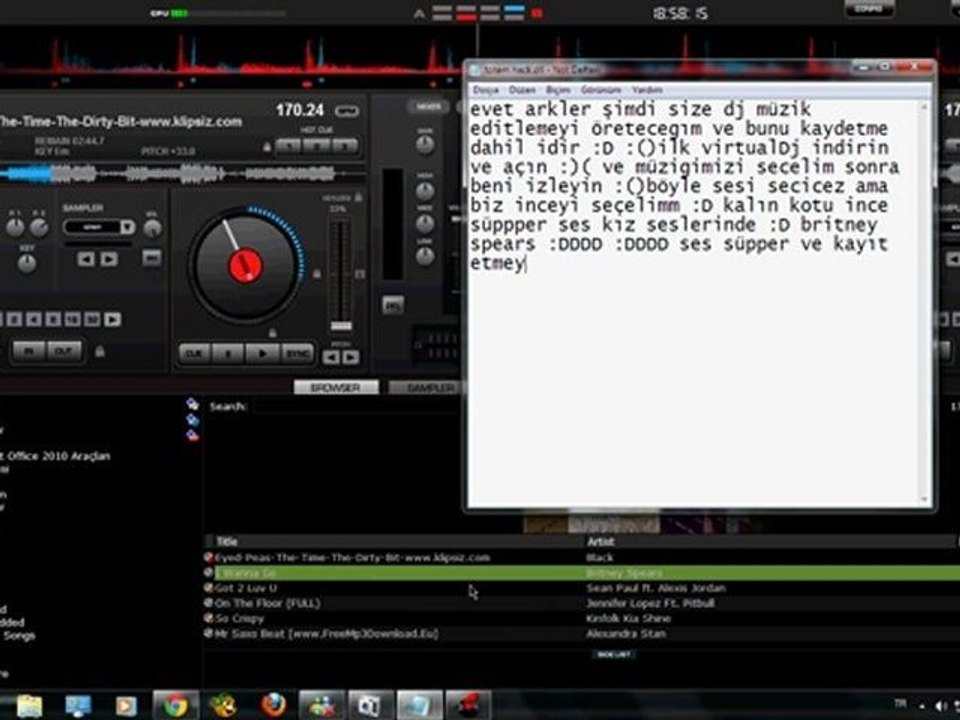Set loop length to 2 beats
The height and width of the screenshot is (720, 960).
pyautogui.click(x=15, y=319)
